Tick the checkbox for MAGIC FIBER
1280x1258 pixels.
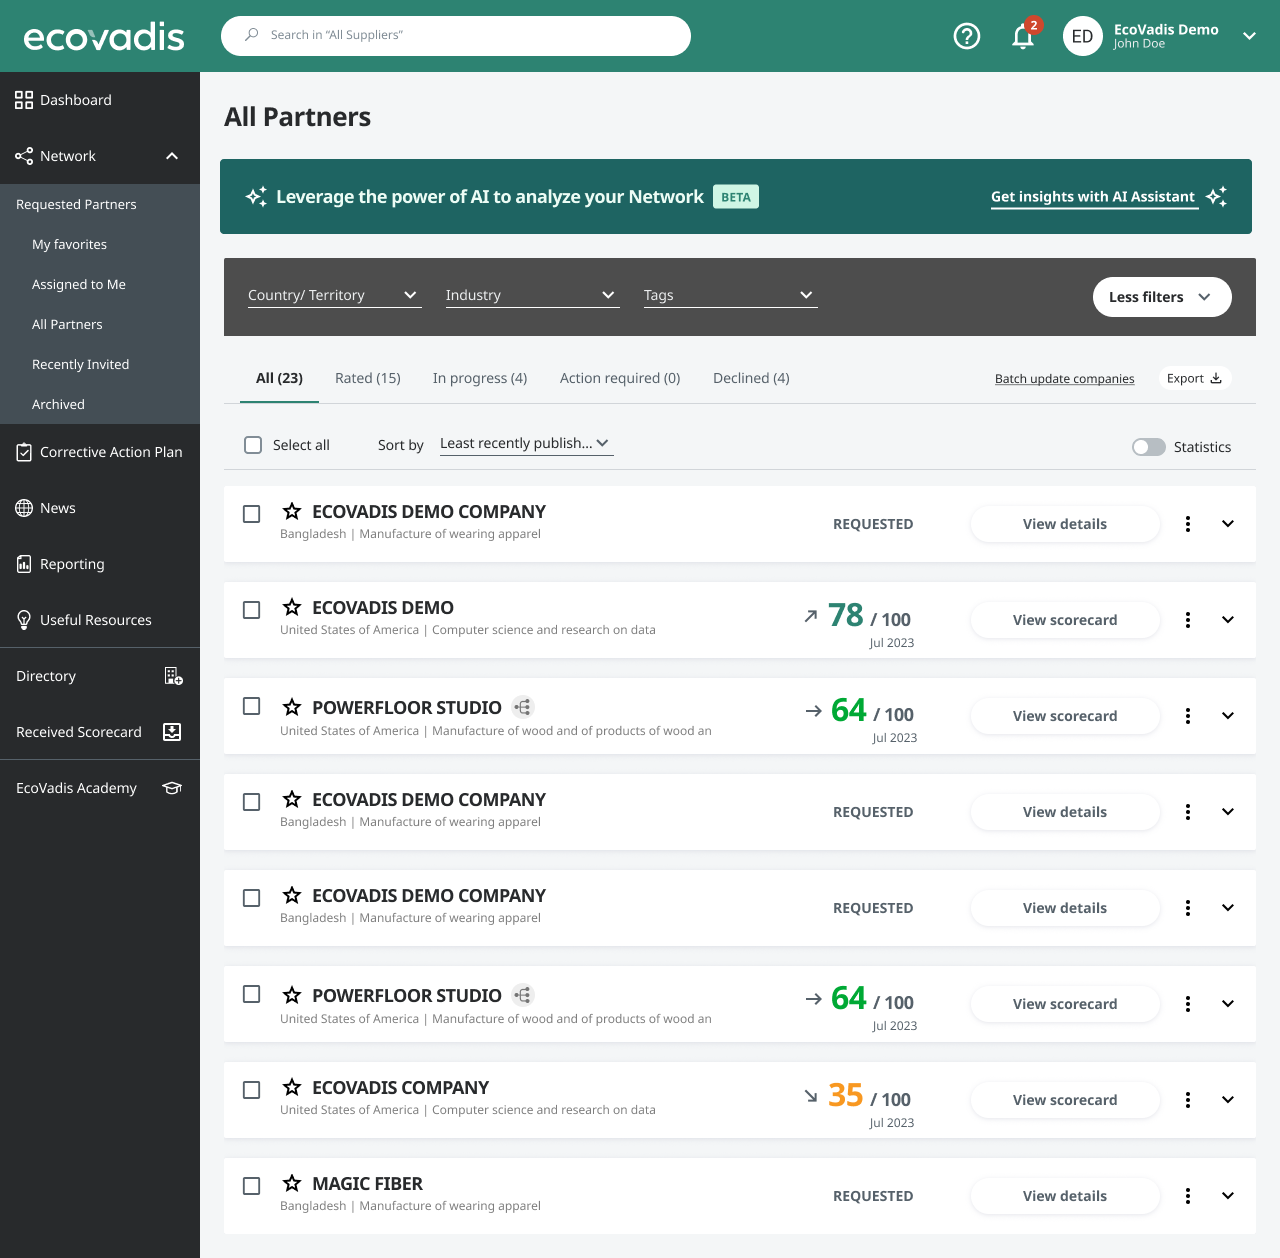[x=252, y=1186]
